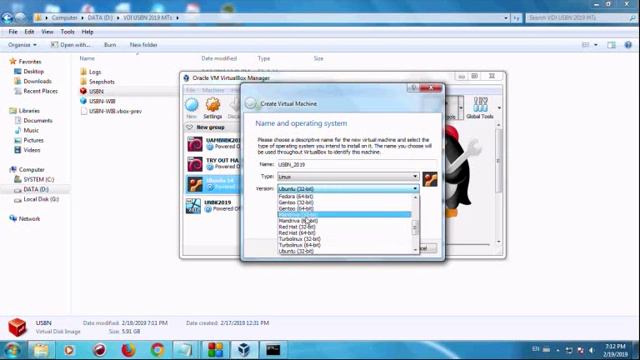Click the New machine icon in VirtualBox toolbar
This screenshot has height=360, width=640.
click(191, 108)
